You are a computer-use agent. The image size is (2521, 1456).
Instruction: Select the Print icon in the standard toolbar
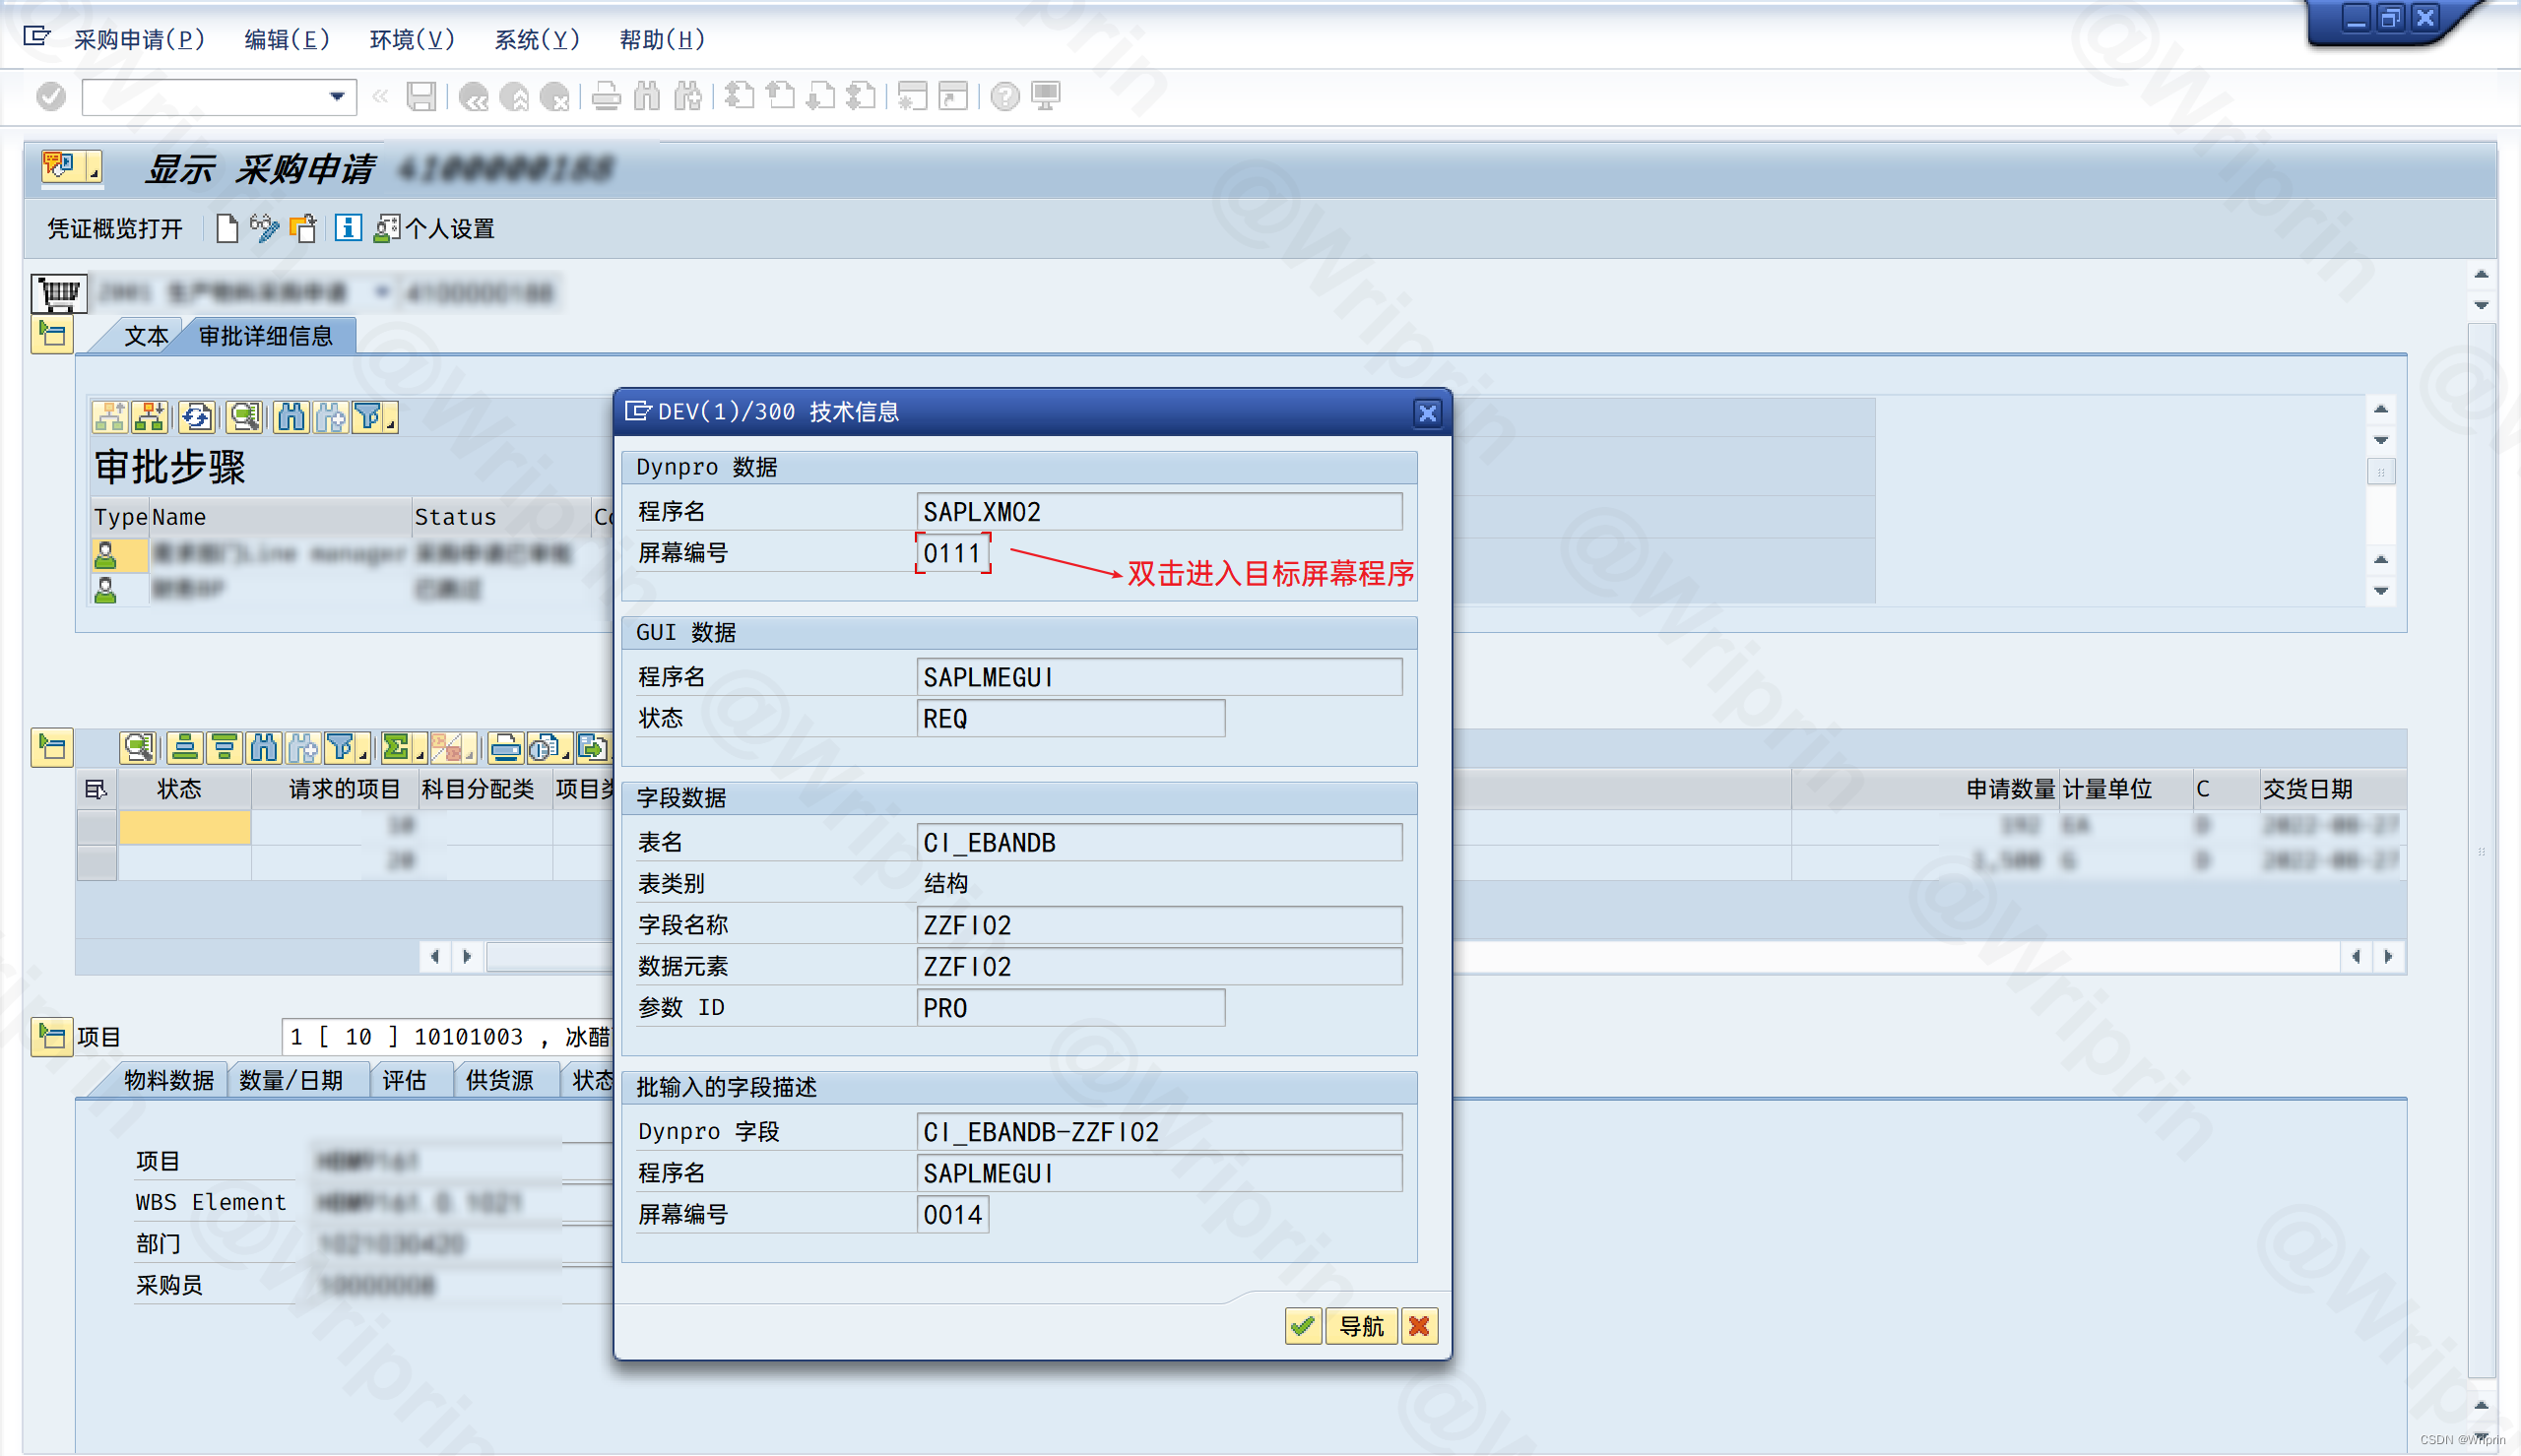(x=607, y=97)
